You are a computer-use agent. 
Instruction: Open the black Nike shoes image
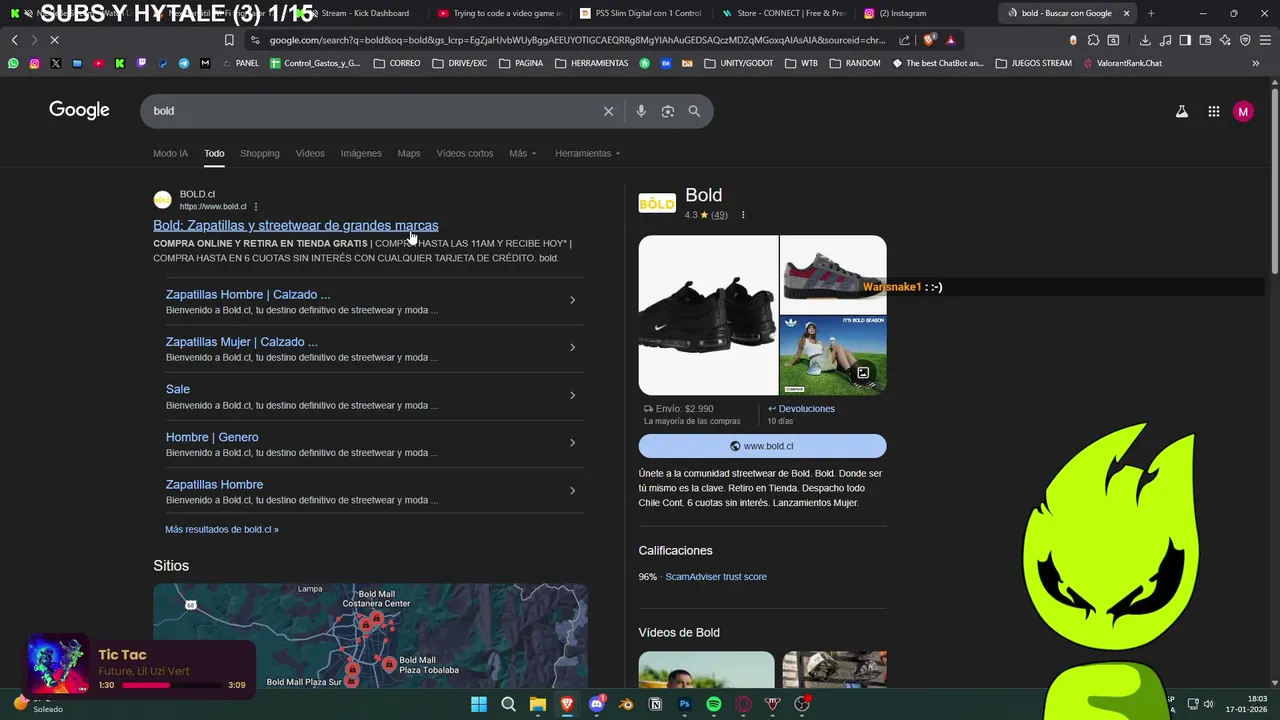coord(708,315)
